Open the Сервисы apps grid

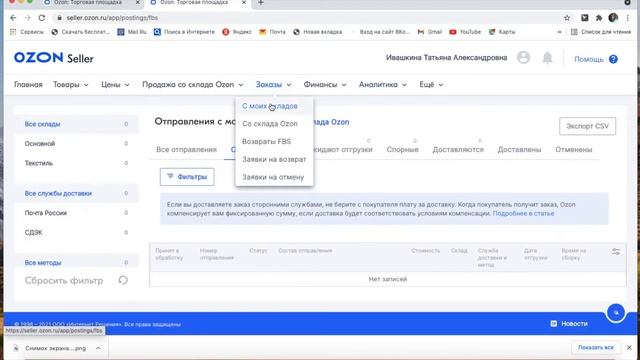(x=27, y=32)
